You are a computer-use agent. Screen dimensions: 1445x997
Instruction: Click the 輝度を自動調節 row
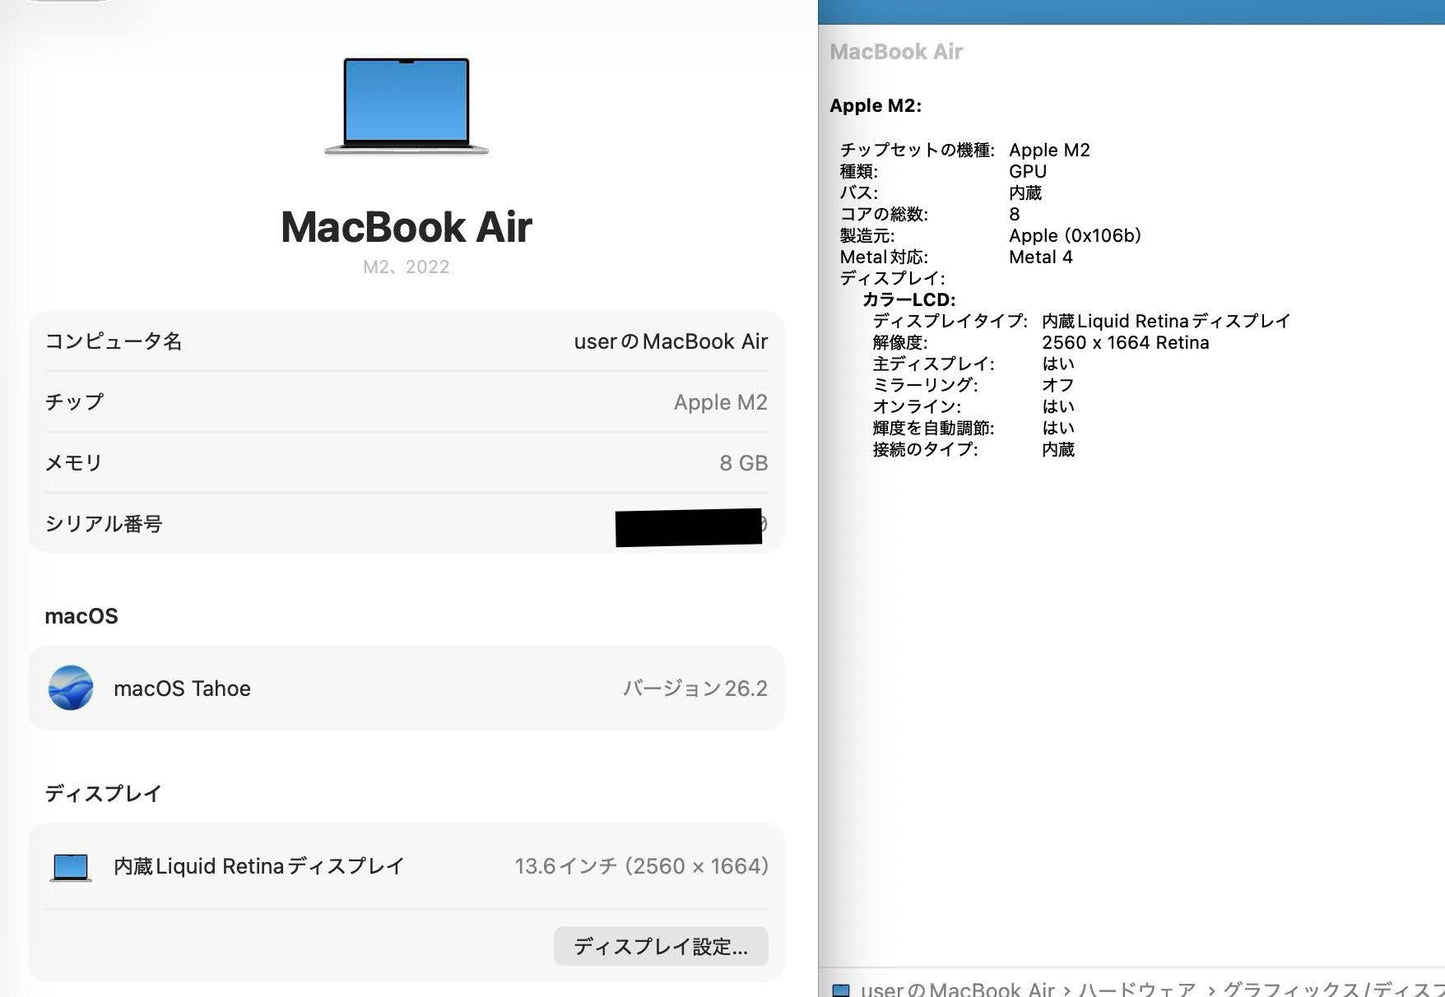973,428
